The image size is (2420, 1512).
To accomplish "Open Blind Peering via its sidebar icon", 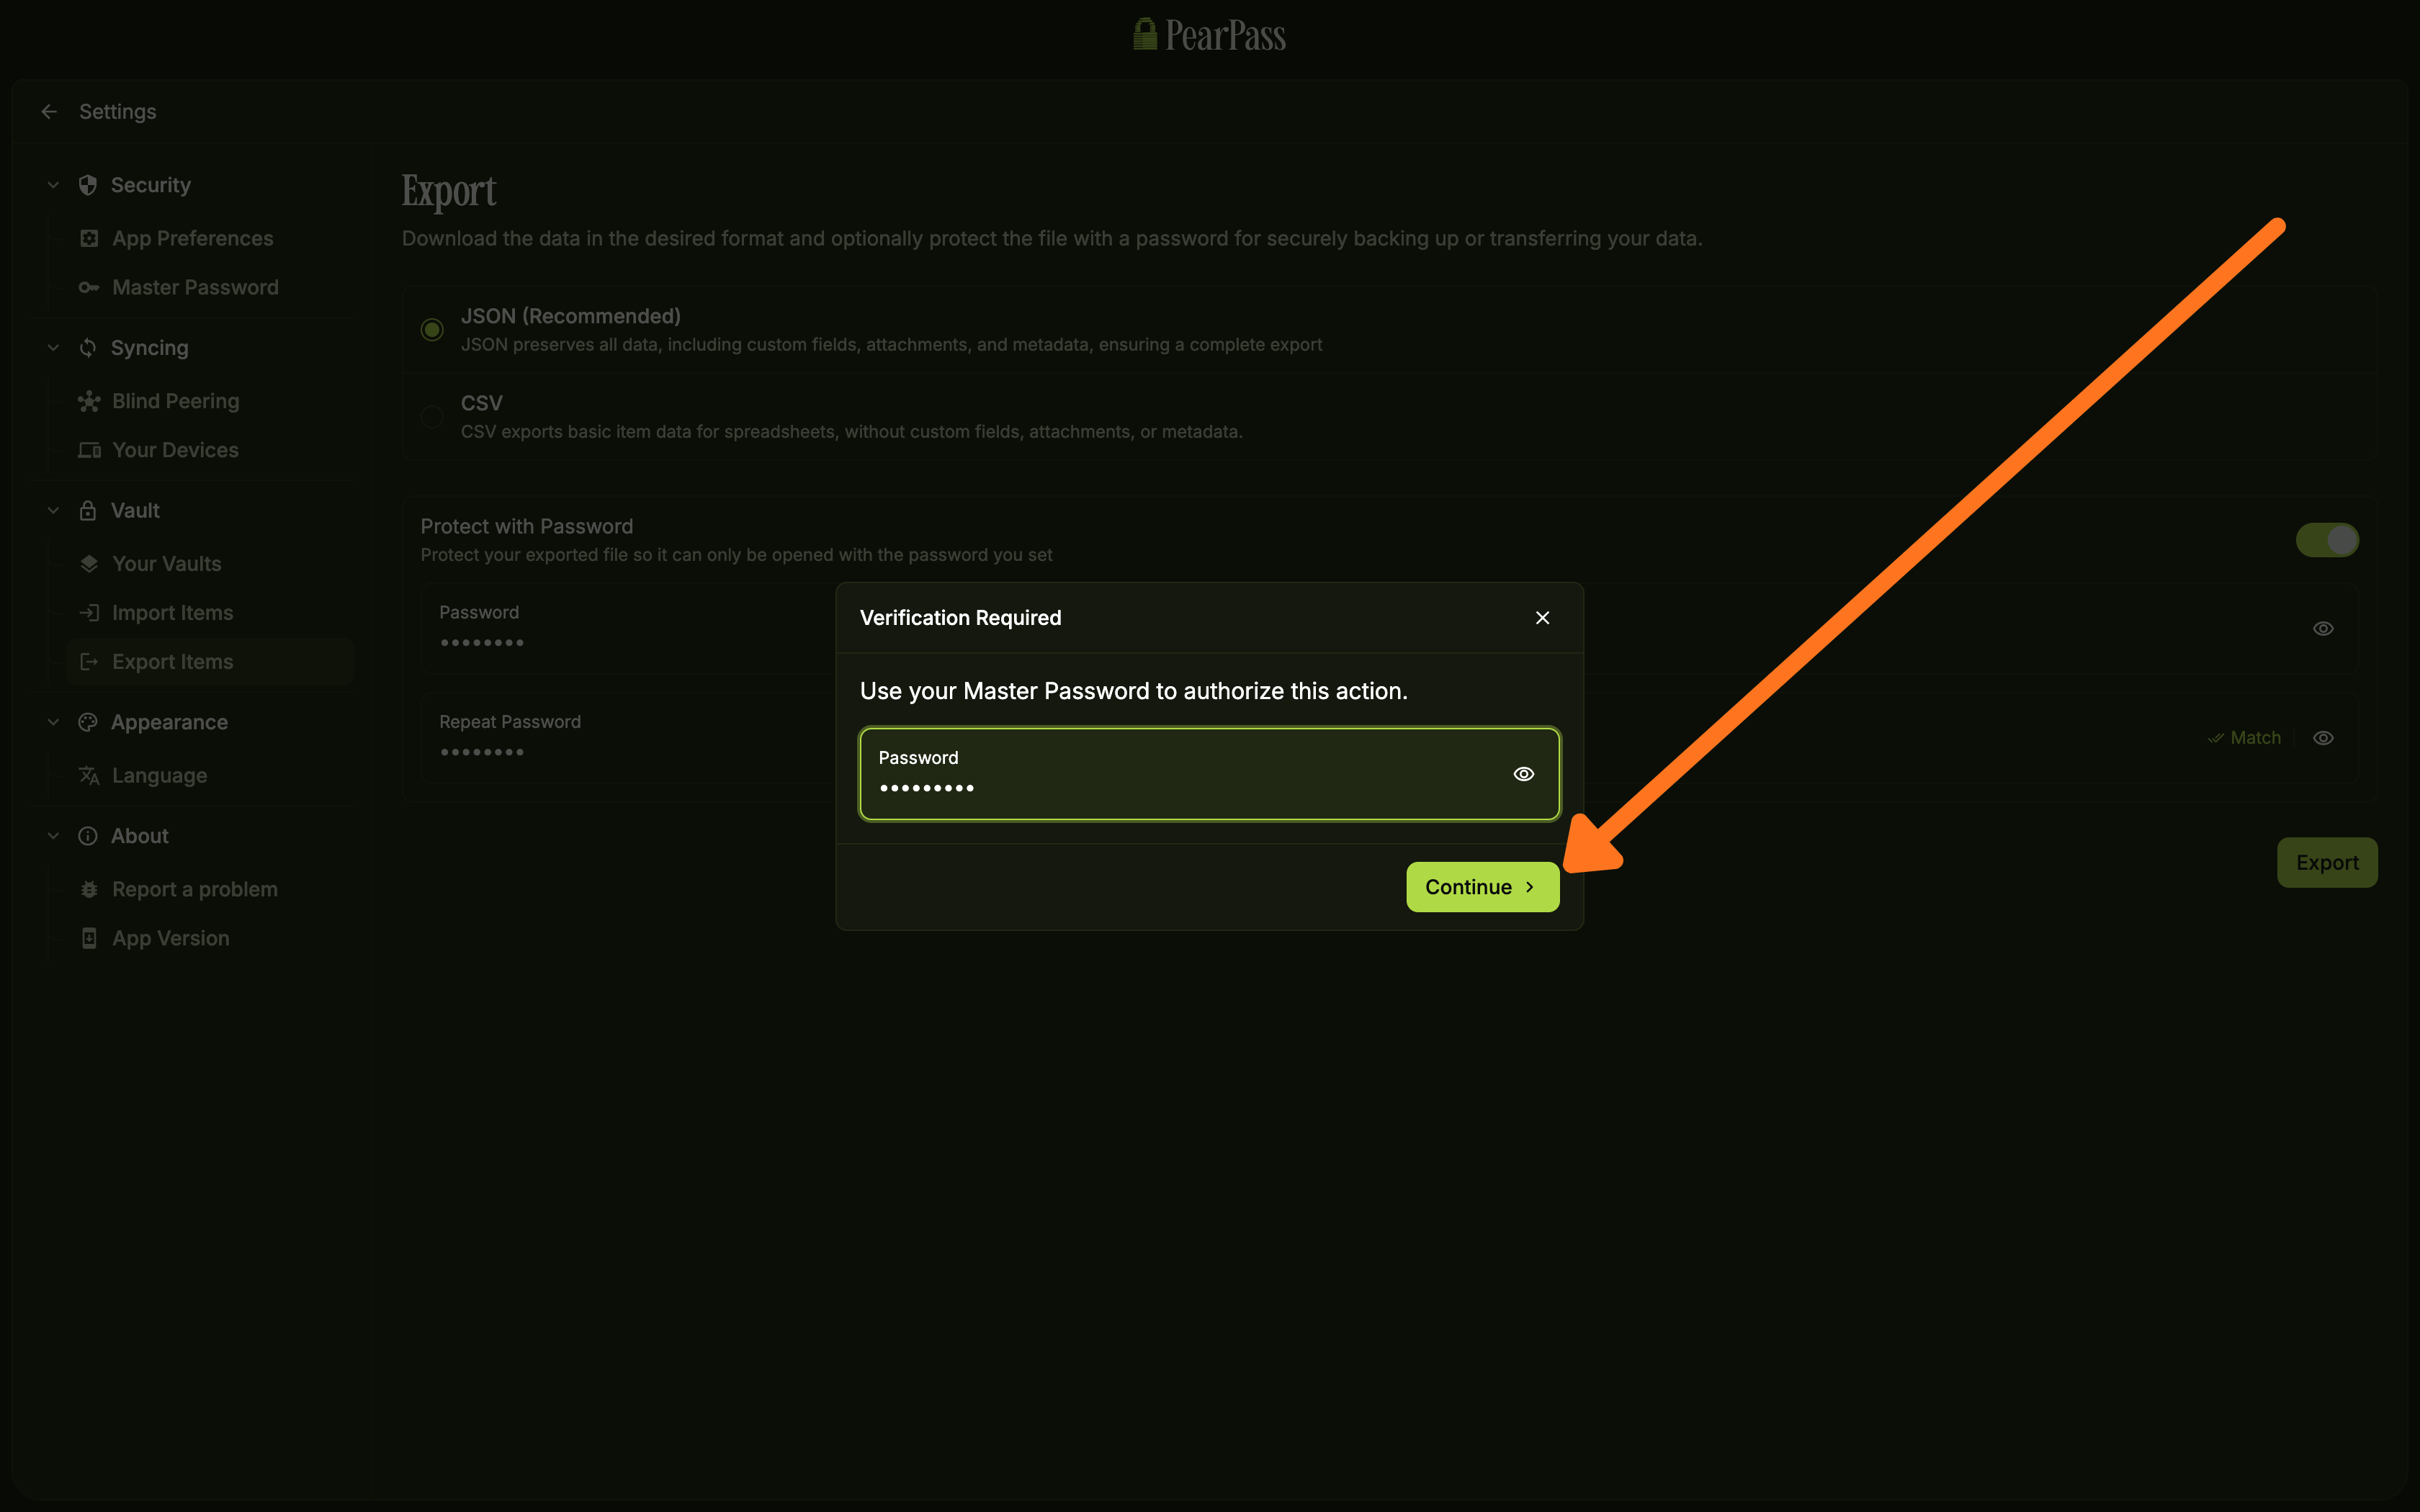I will [89, 400].
